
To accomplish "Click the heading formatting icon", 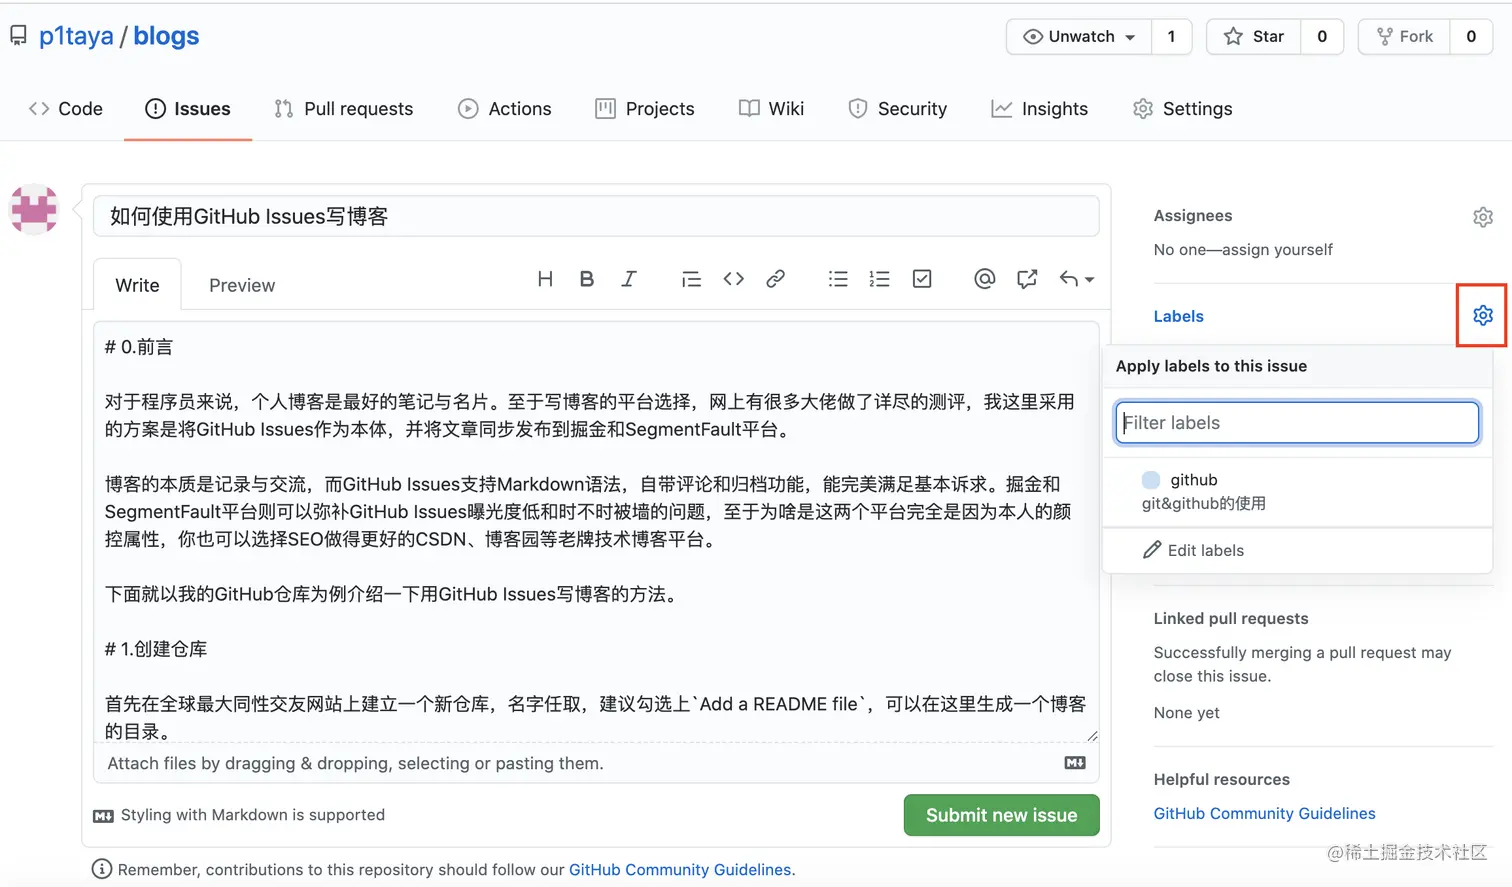I will coord(545,279).
